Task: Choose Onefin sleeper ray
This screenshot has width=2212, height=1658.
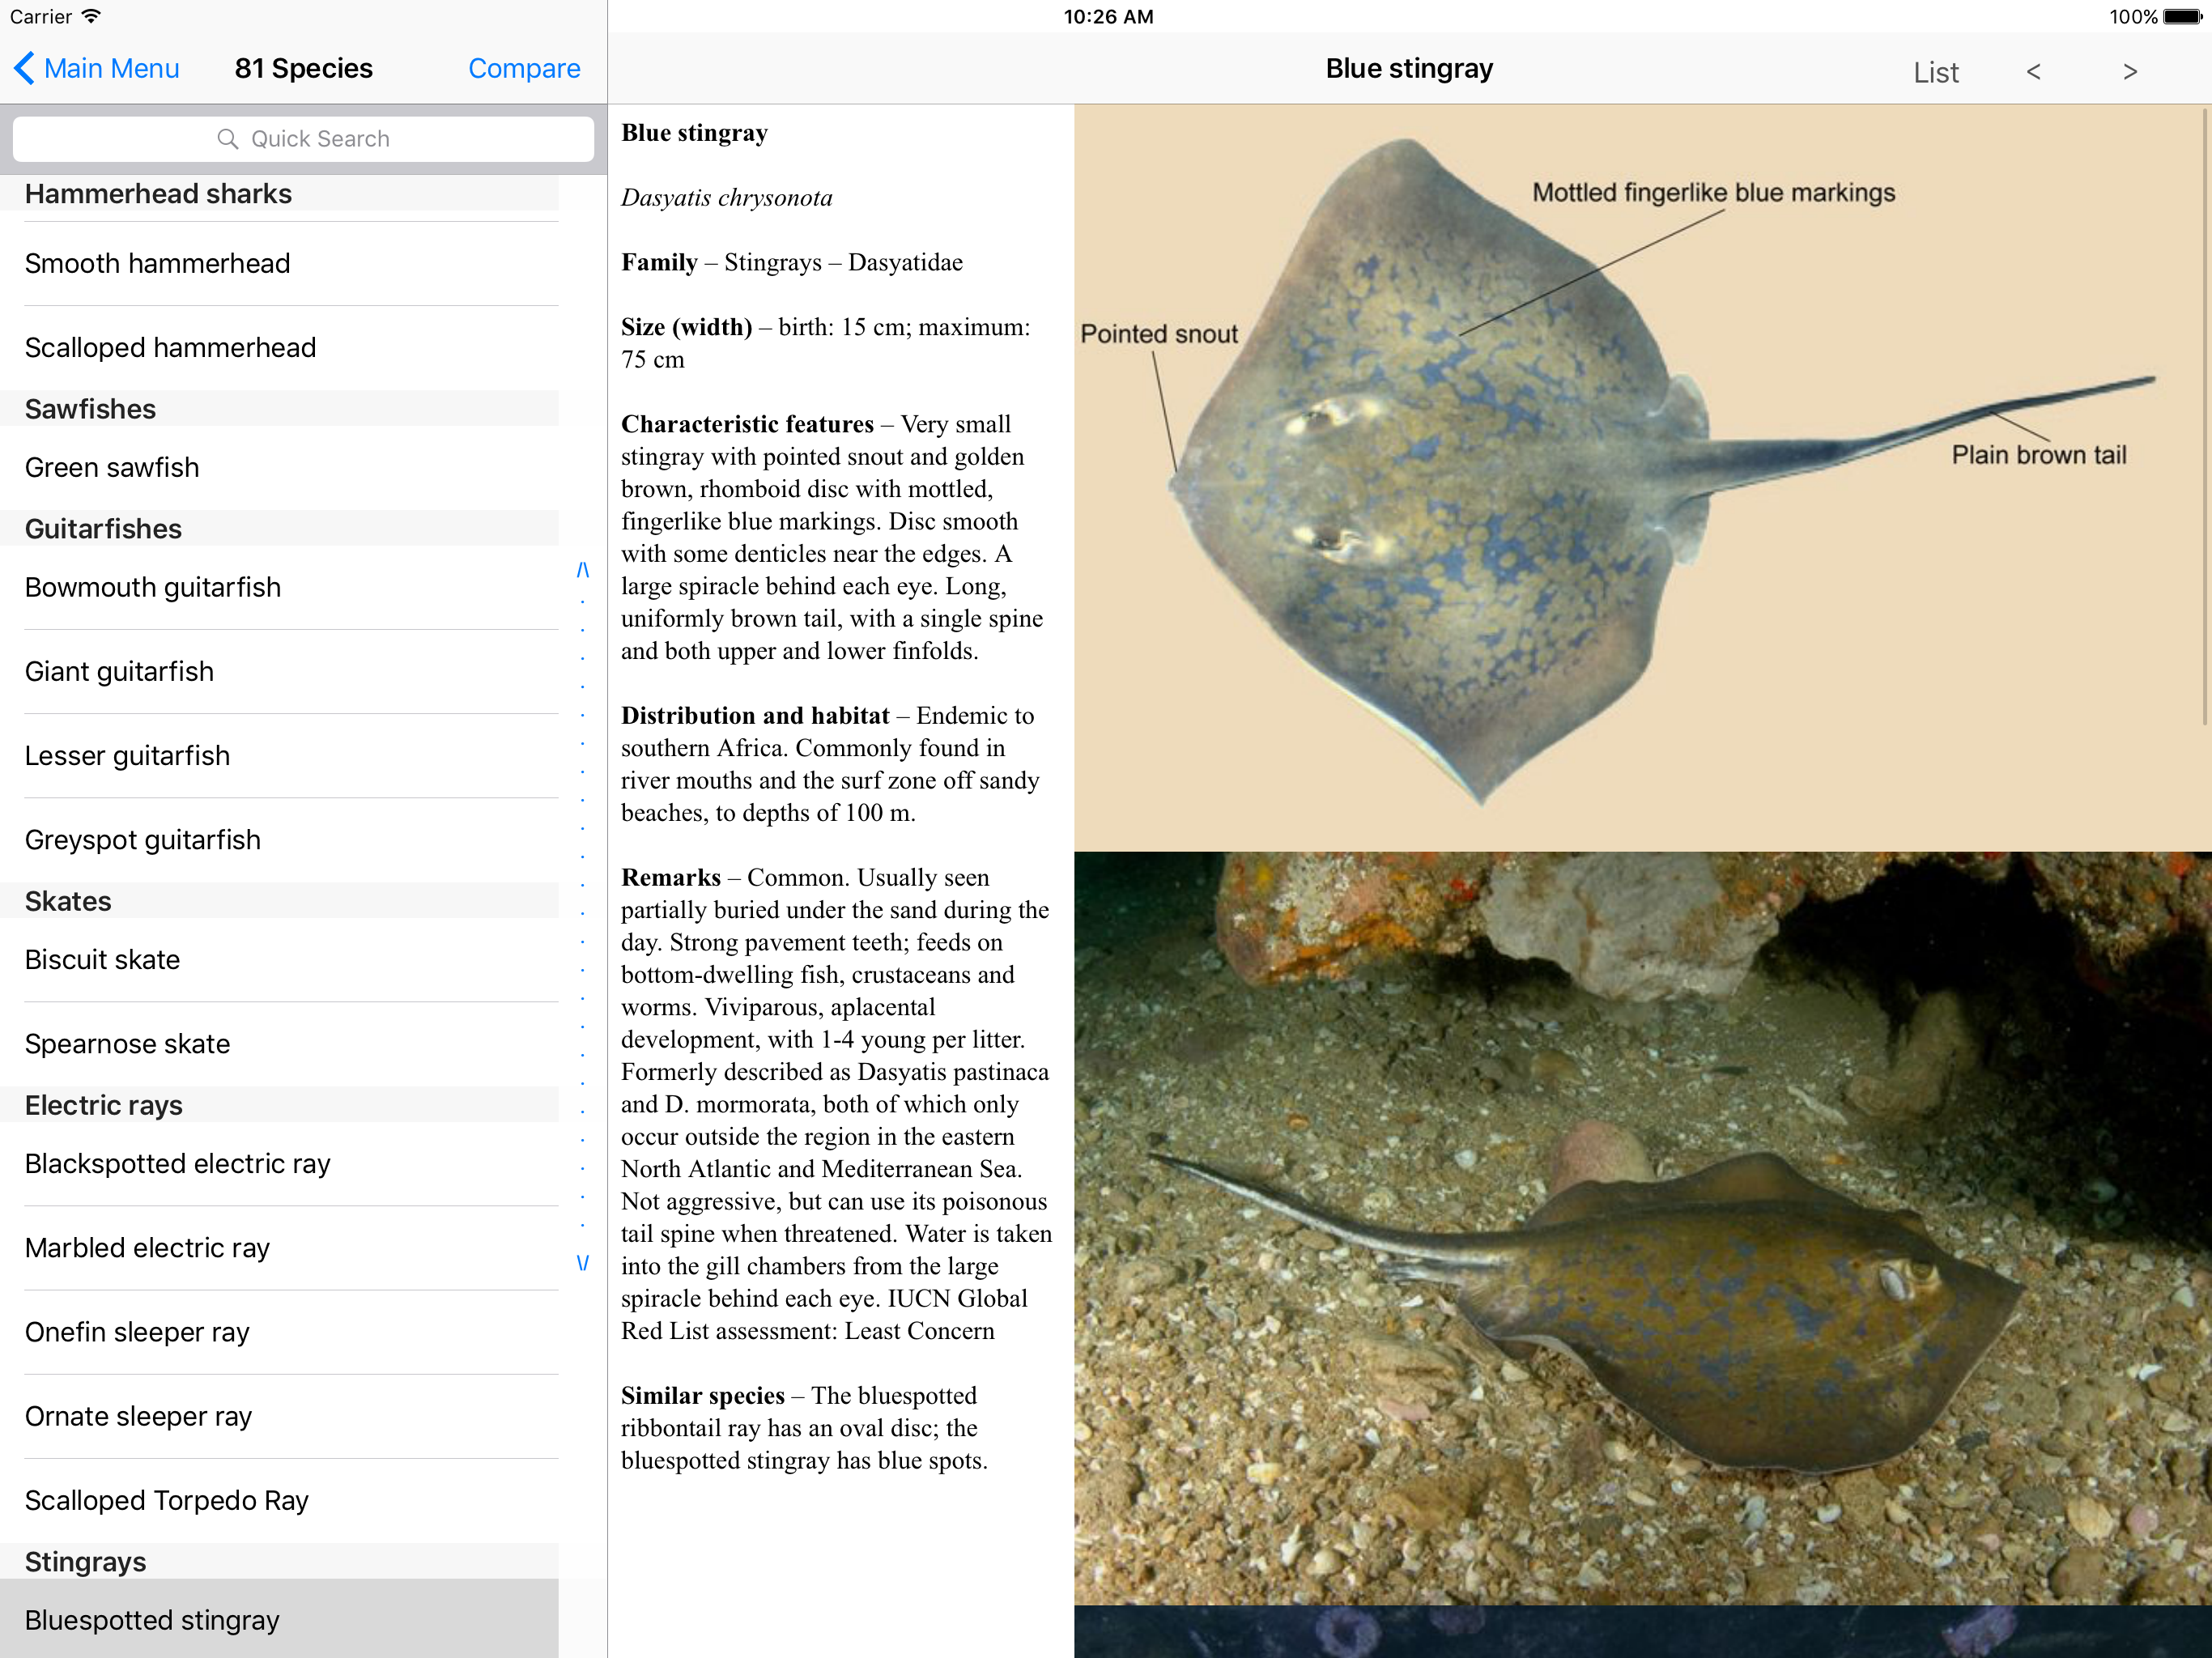Action: pos(279,1332)
